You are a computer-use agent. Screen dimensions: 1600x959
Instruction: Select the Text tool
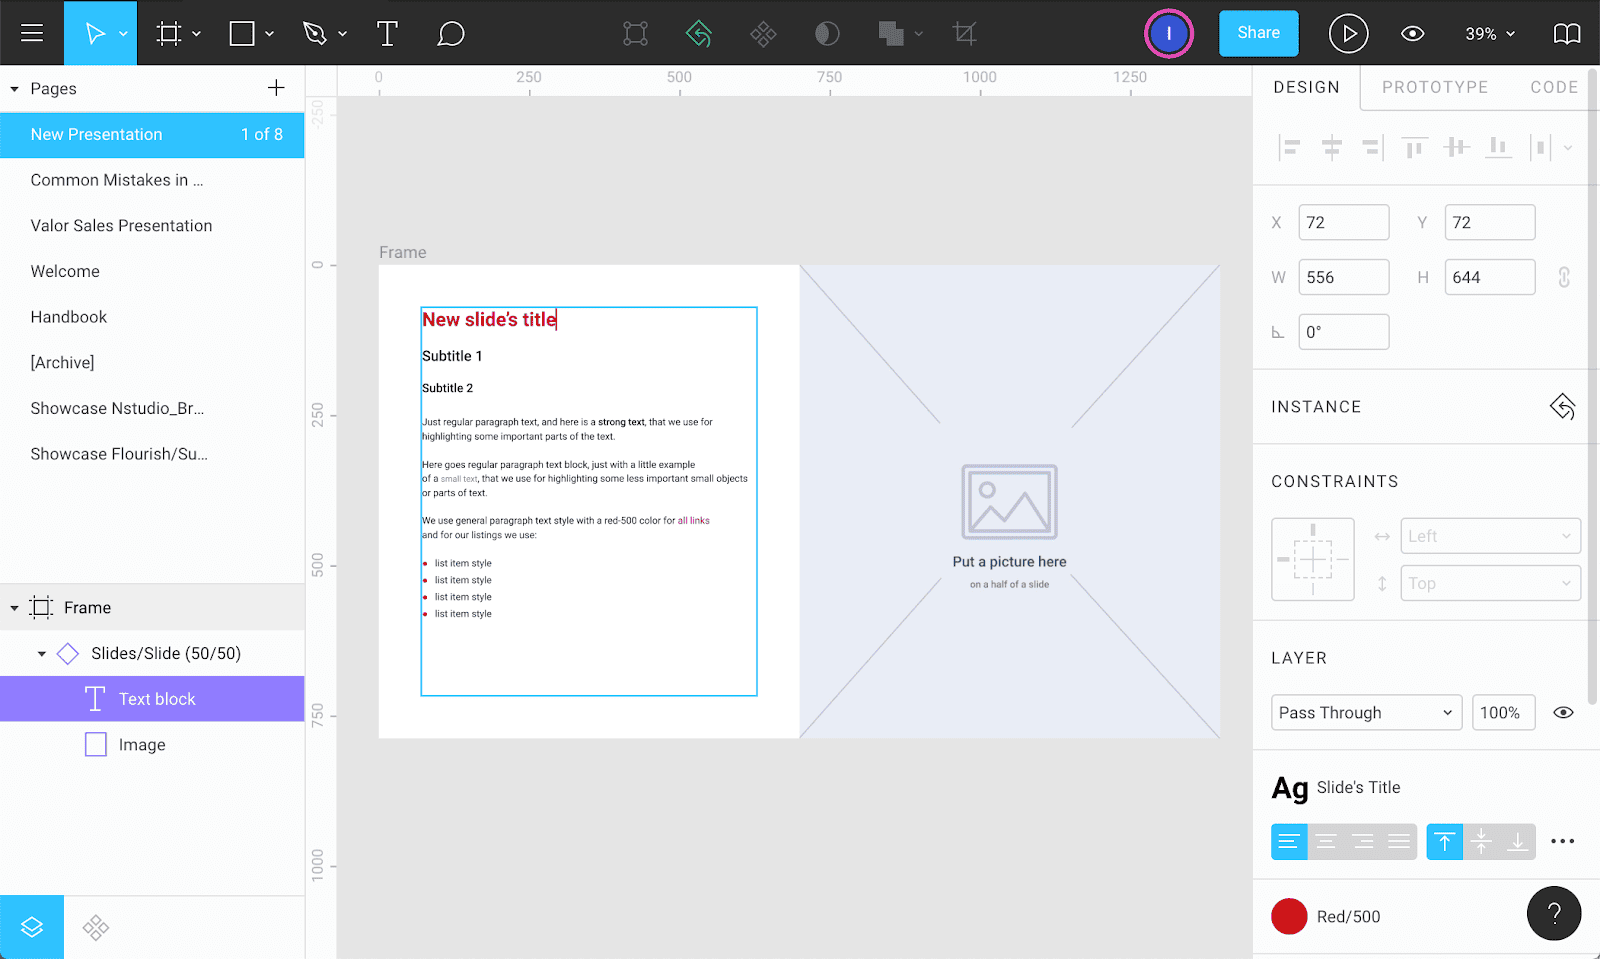[x=387, y=33]
